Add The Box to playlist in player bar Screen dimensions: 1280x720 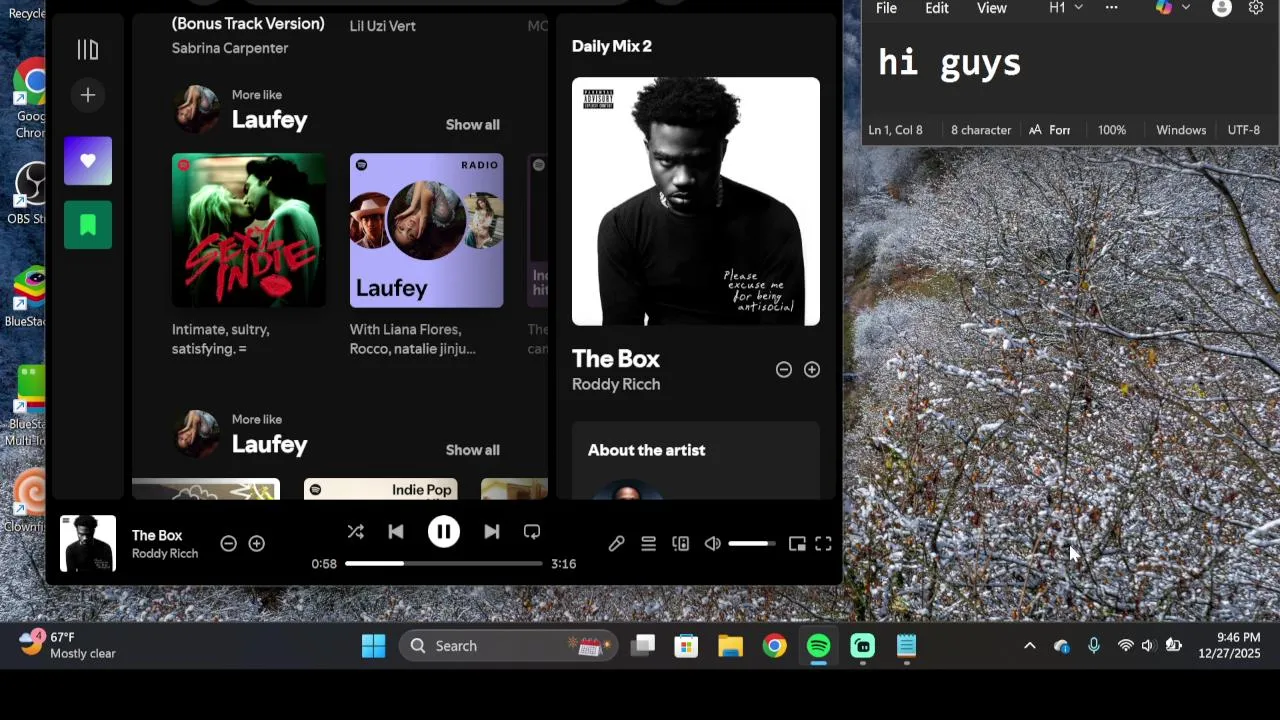[x=257, y=544]
